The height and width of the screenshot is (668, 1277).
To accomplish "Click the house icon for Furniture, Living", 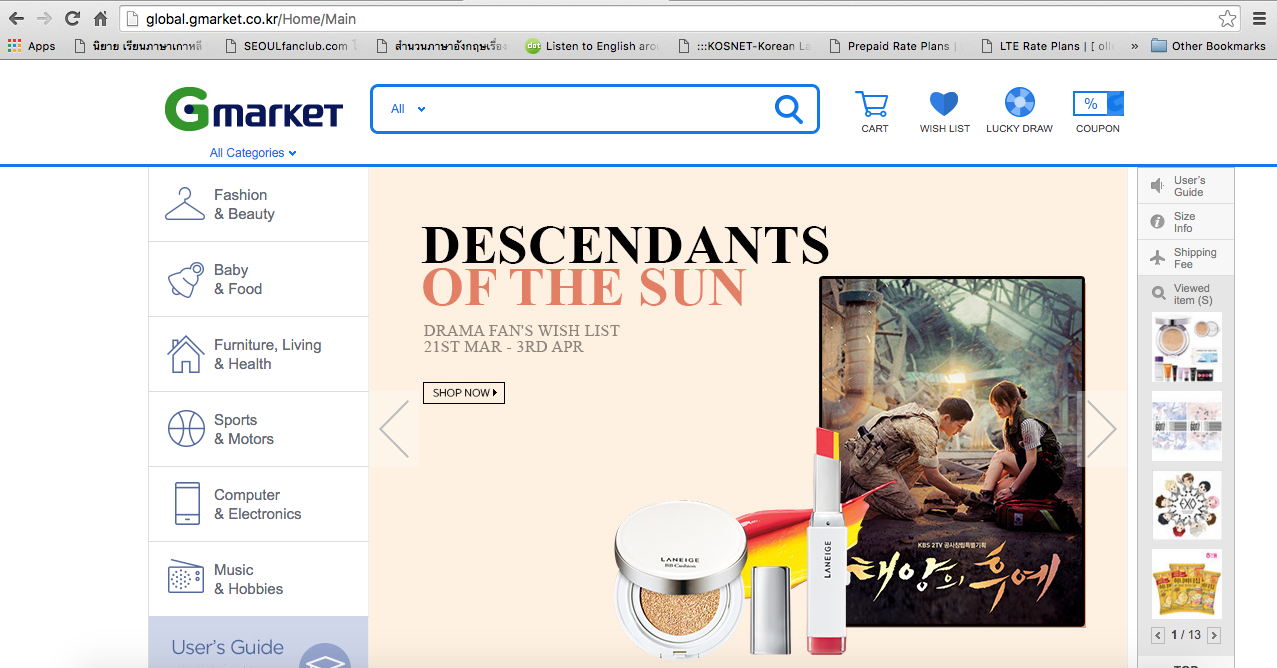I will (185, 355).
